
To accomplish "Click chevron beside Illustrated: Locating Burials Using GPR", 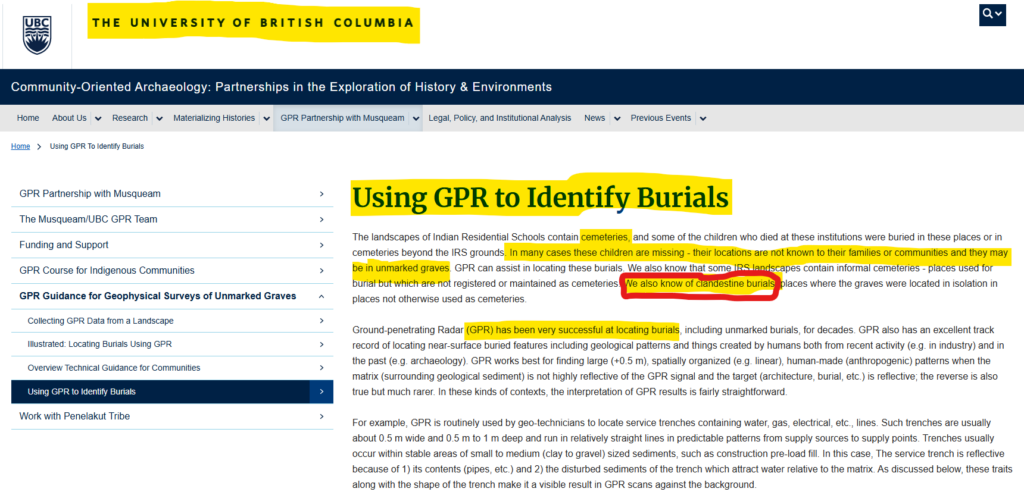I will tap(320, 344).
